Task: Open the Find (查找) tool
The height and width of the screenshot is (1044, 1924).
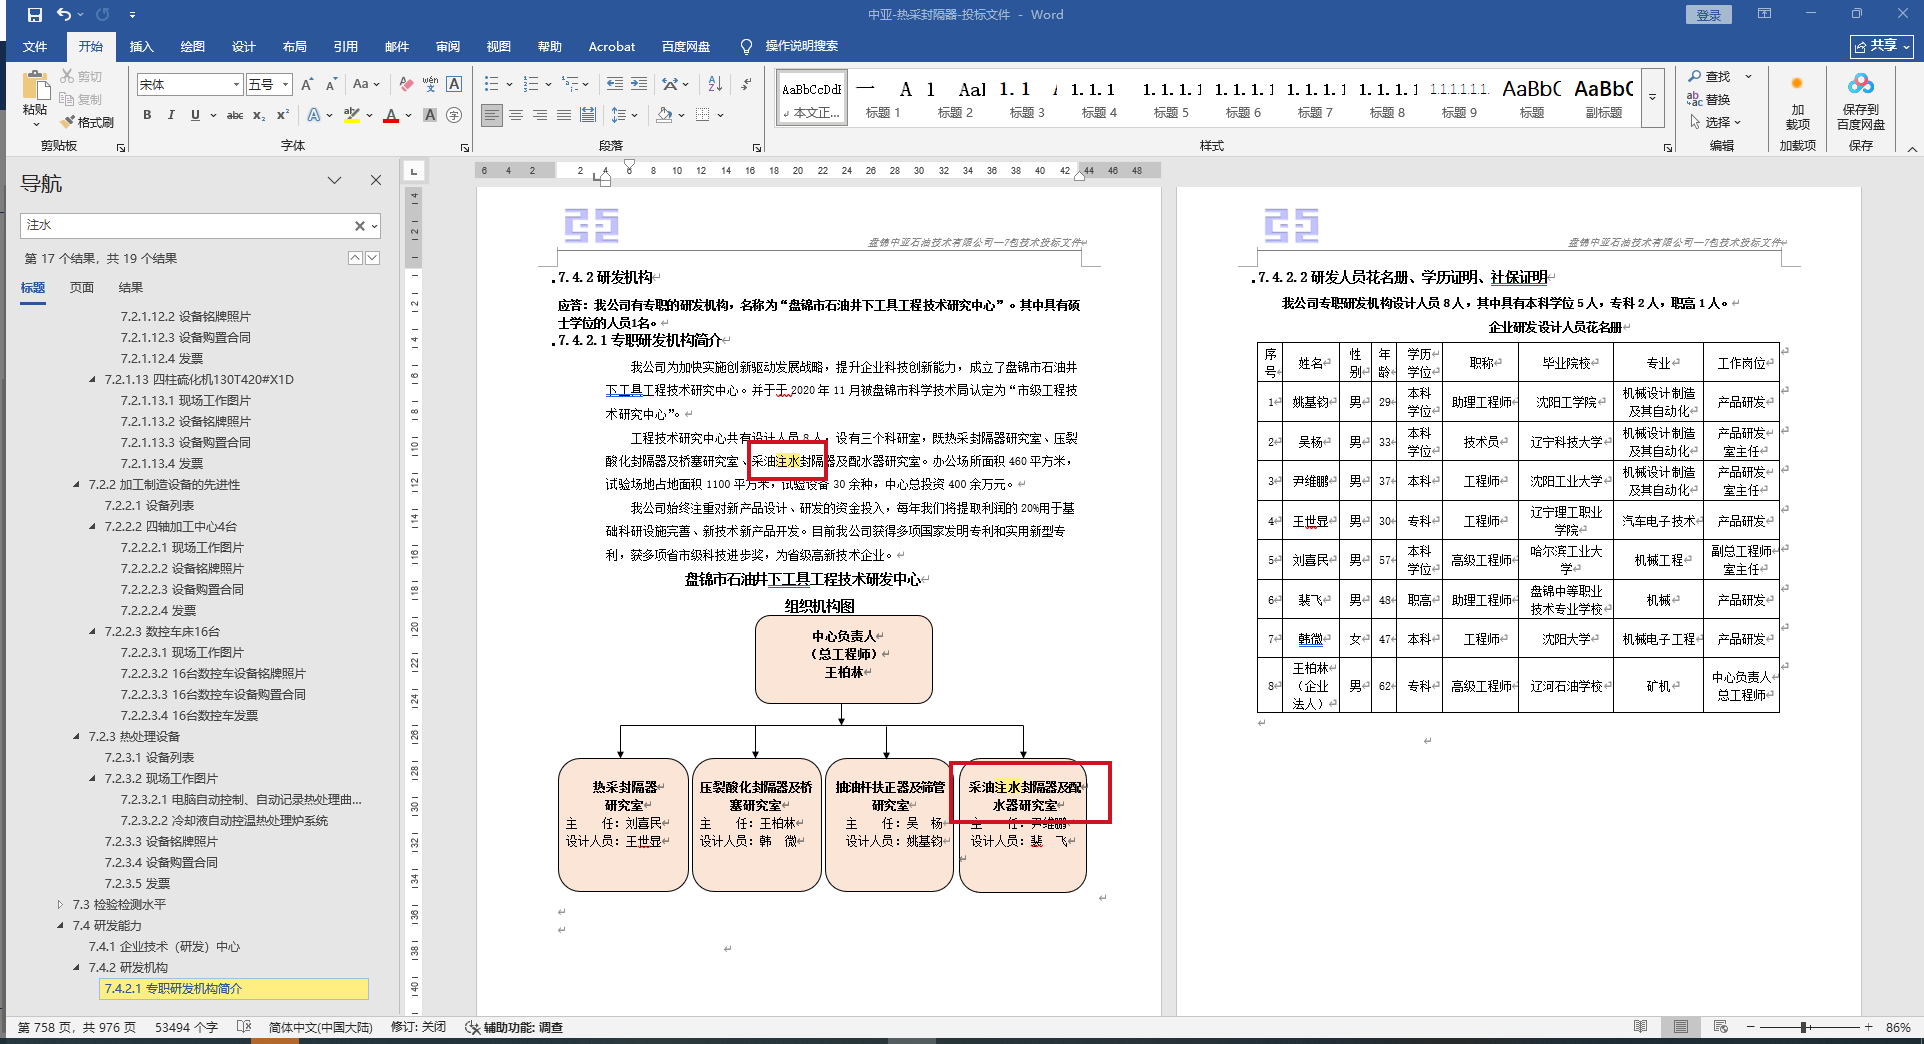Action: [1709, 77]
